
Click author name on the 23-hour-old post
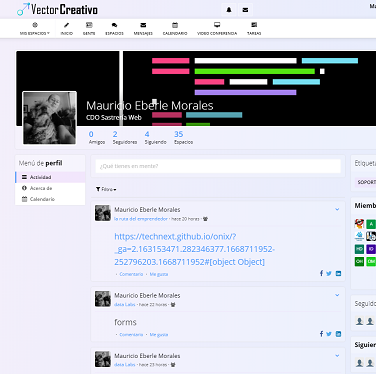click(147, 356)
